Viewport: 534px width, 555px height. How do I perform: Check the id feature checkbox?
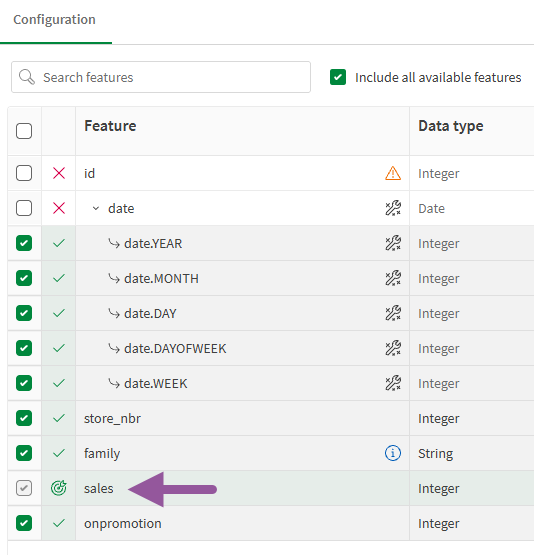[x=24, y=173]
